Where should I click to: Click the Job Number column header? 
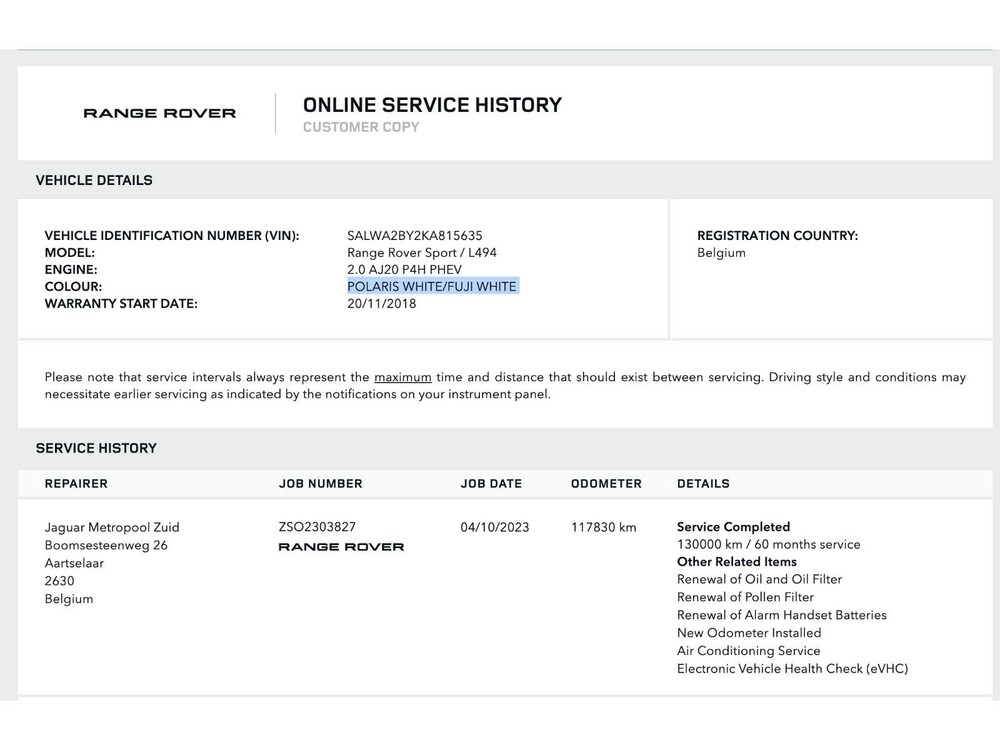point(320,484)
